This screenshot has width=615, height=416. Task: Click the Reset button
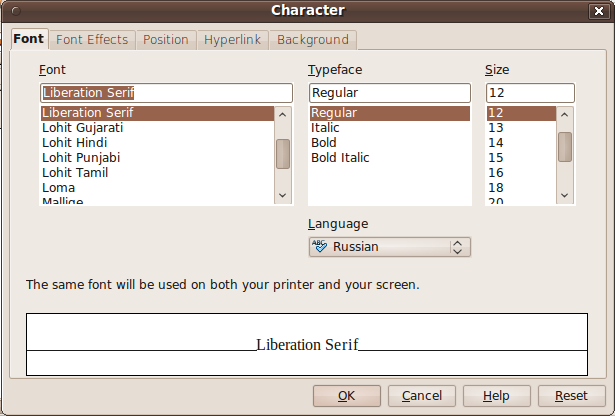click(571, 396)
